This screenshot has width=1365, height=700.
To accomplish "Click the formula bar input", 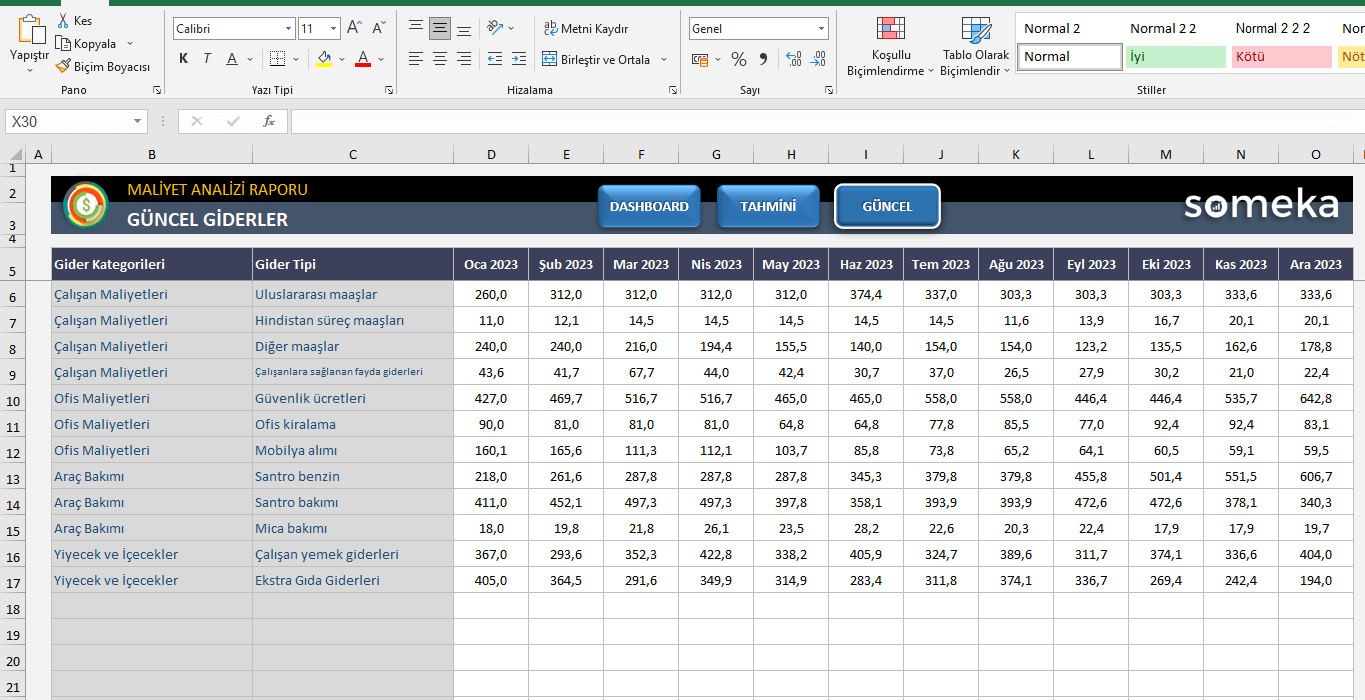I will point(826,122).
